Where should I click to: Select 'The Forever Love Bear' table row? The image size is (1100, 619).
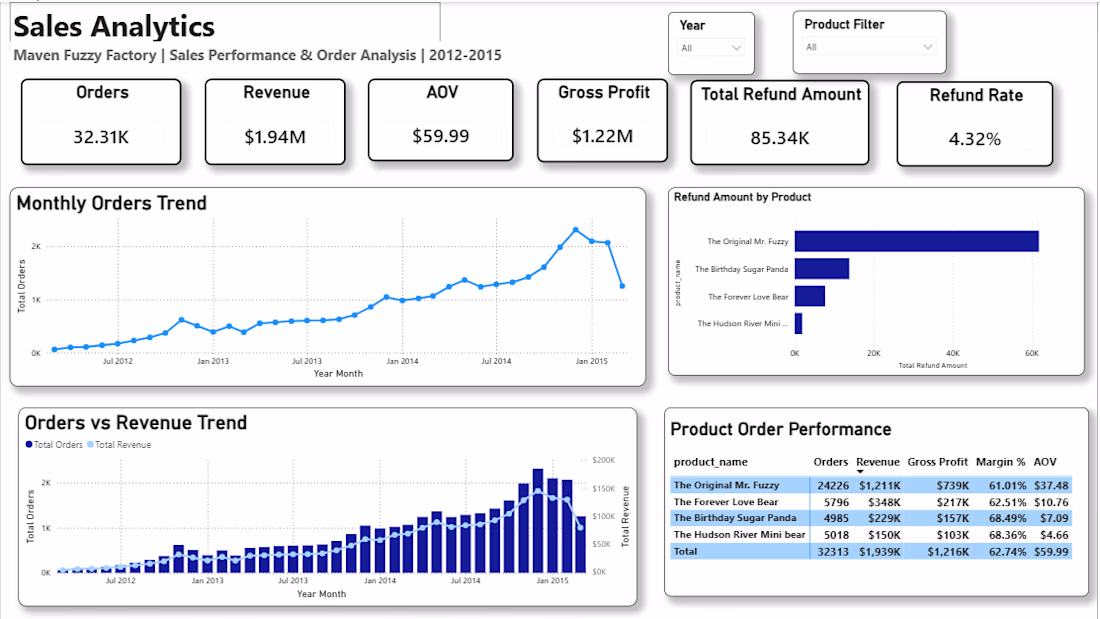871,502
